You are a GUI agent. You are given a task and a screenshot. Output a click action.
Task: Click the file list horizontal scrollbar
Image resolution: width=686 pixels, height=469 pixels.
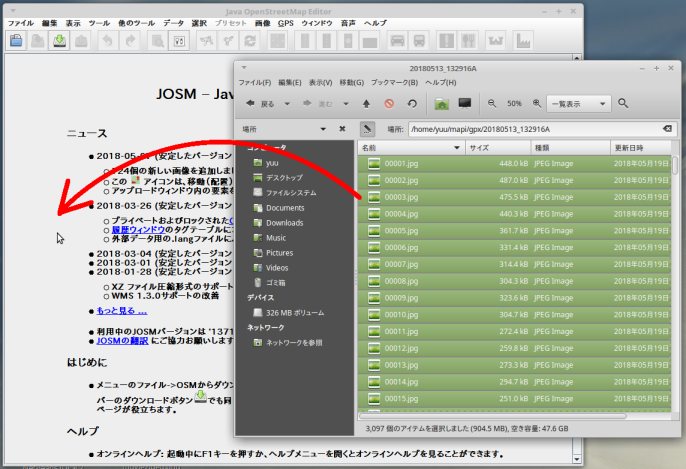click(492, 416)
